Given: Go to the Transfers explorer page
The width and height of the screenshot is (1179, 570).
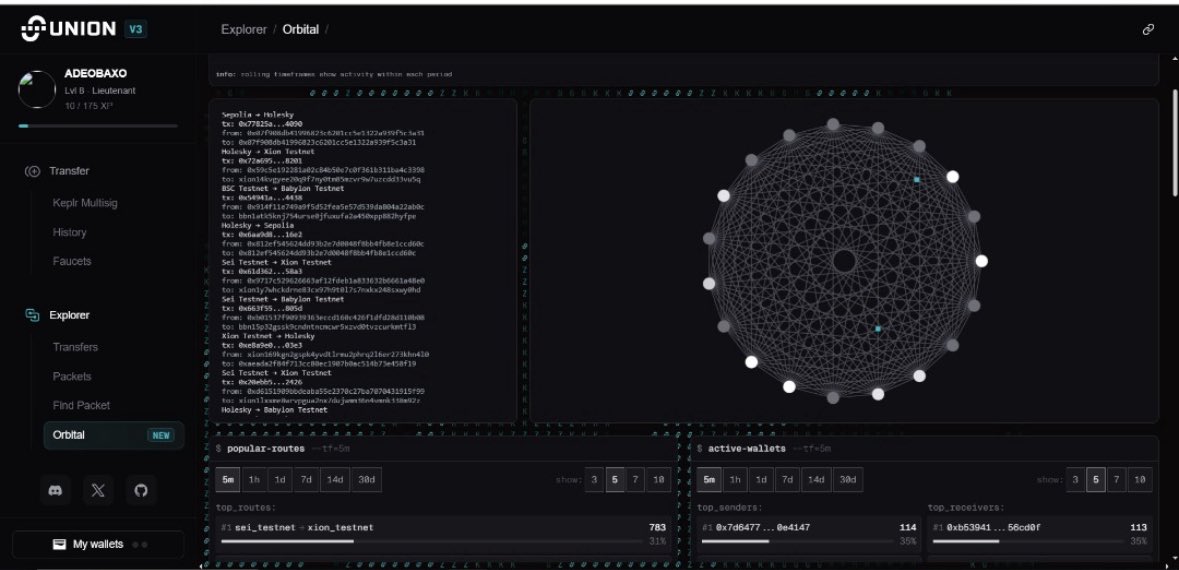Looking at the screenshot, I should [x=75, y=347].
